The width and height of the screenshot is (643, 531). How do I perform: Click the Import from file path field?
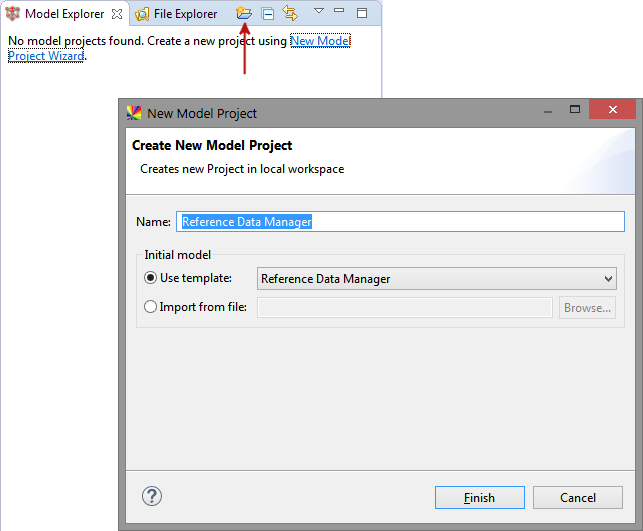pyautogui.click(x=405, y=308)
